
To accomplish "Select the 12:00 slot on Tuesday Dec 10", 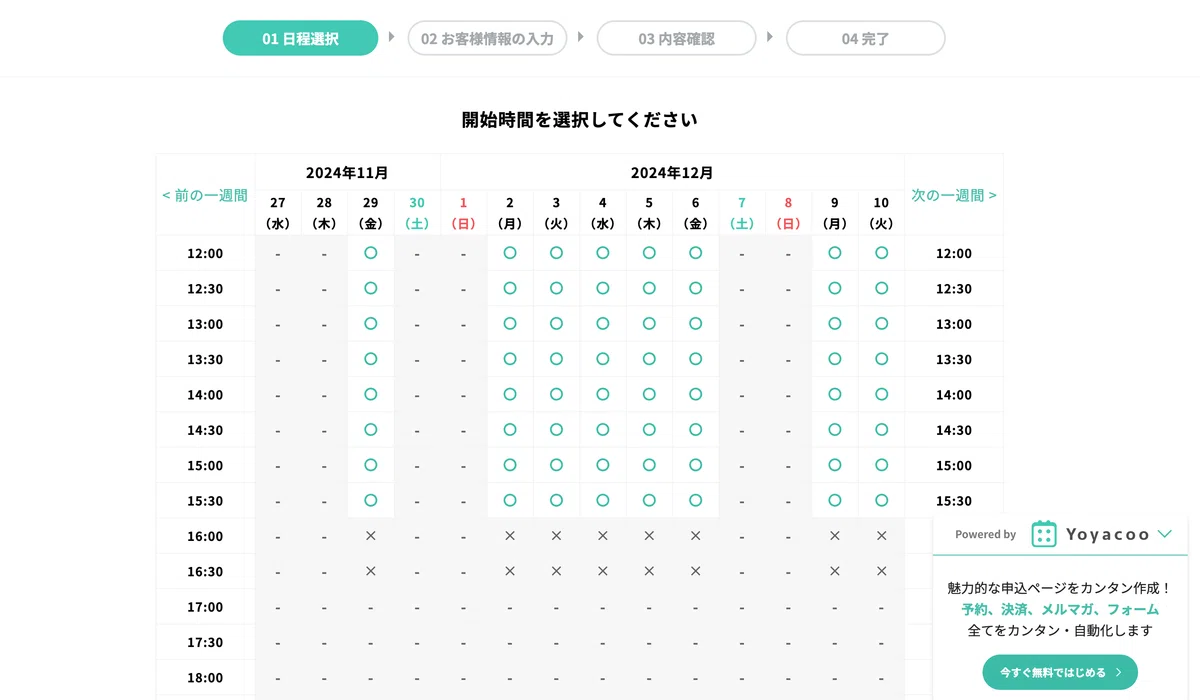I will coord(881,253).
